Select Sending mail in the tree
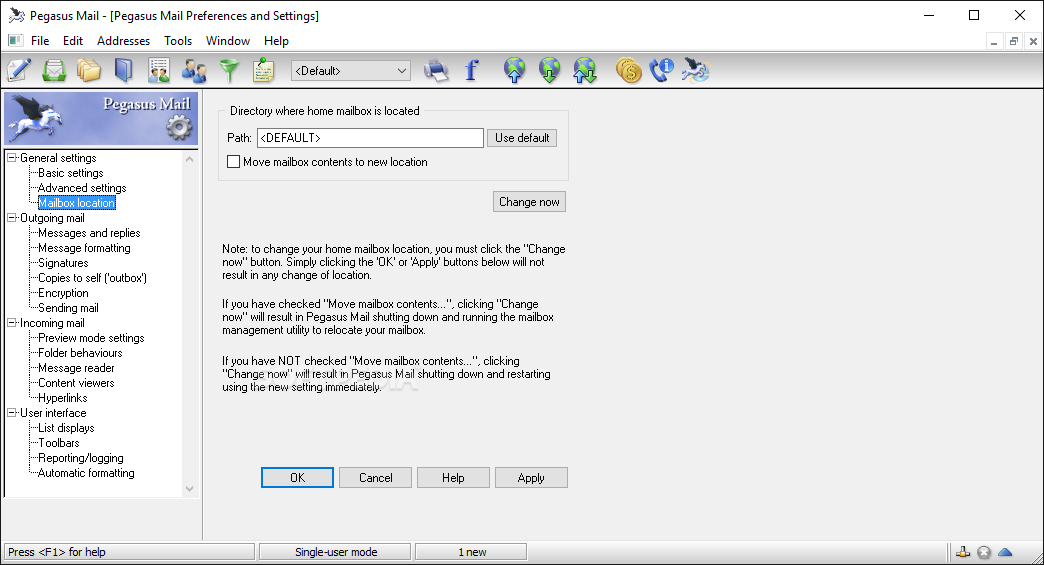This screenshot has width=1044, height=565. click(68, 307)
